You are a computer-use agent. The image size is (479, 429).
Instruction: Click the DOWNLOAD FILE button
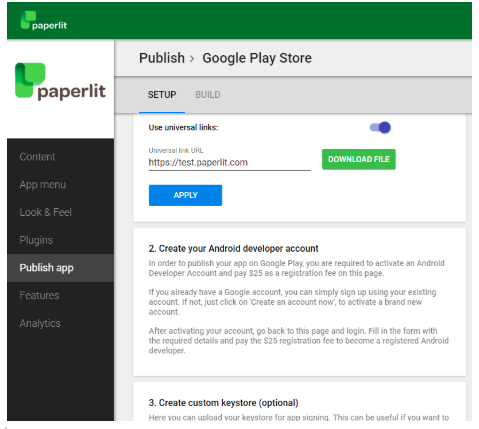point(359,159)
